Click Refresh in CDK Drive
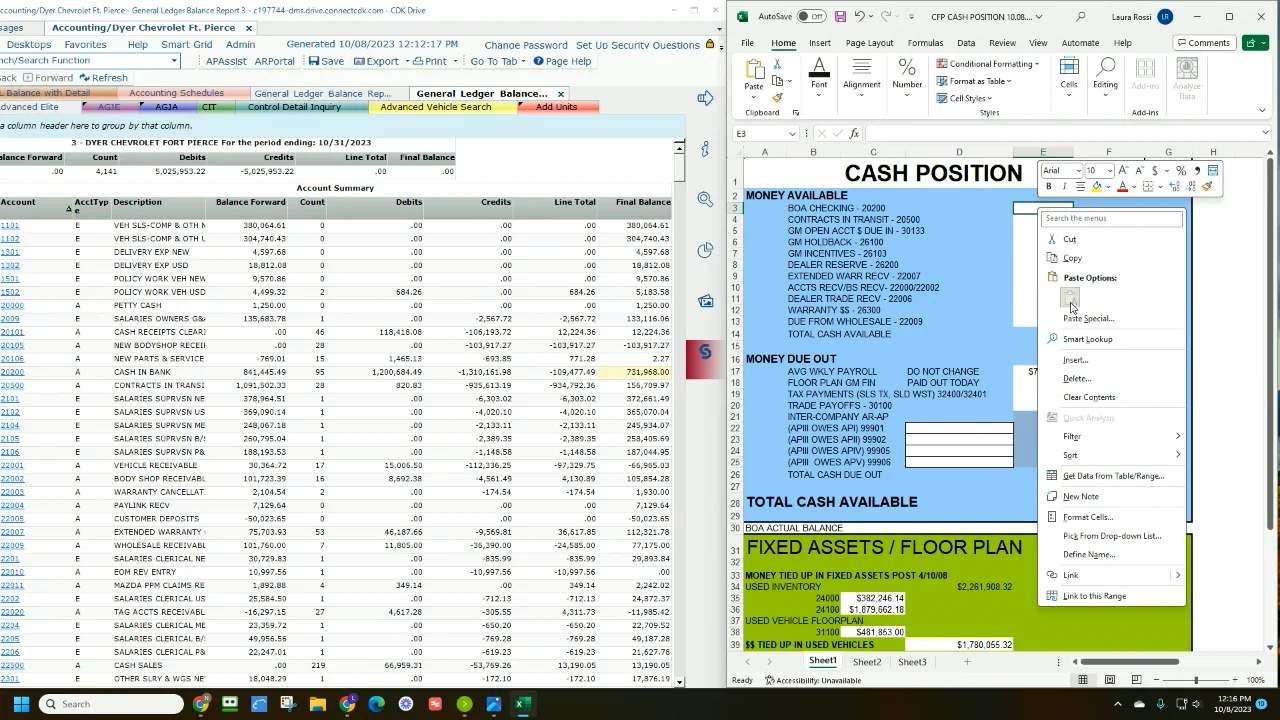This screenshot has height=720, width=1280. [x=103, y=77]
